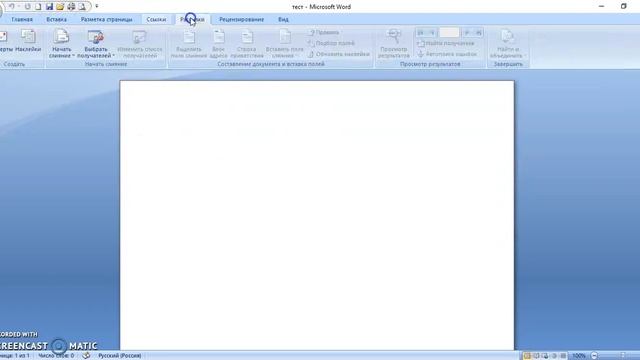Click Обновить наклейки update labels
640x360 pixels.
339,54
